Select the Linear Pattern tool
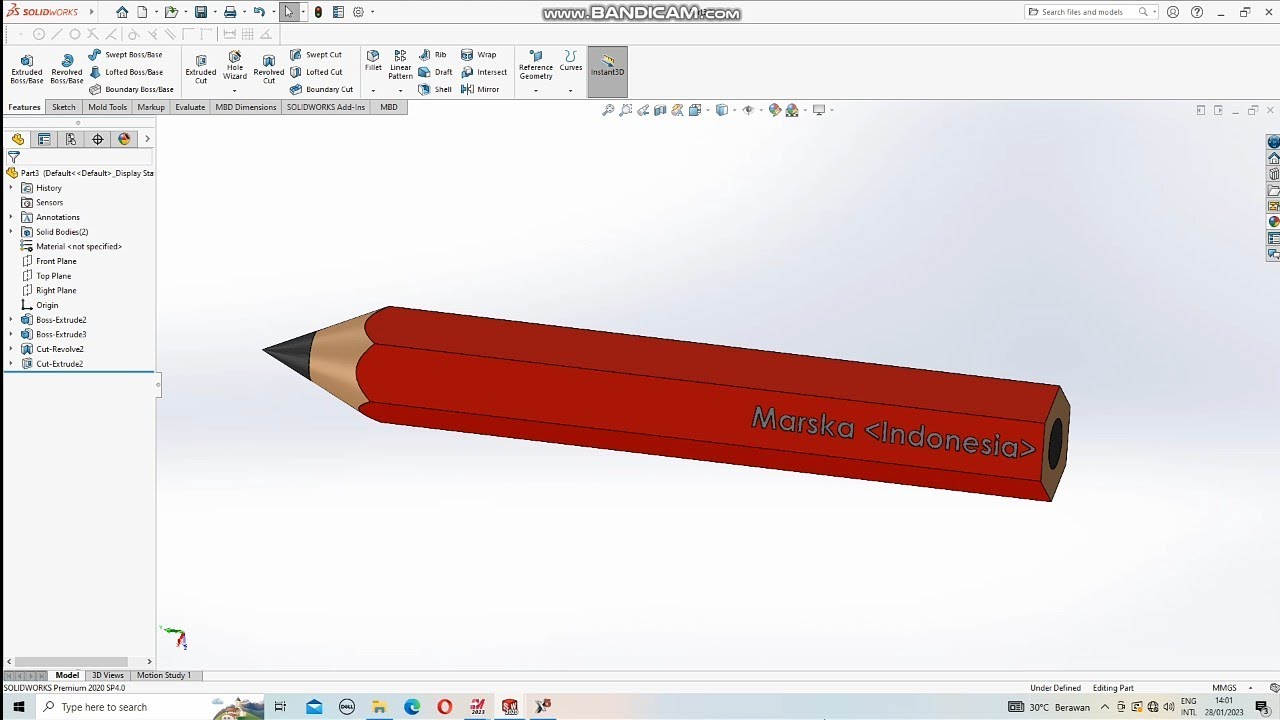 pos(400,65)
